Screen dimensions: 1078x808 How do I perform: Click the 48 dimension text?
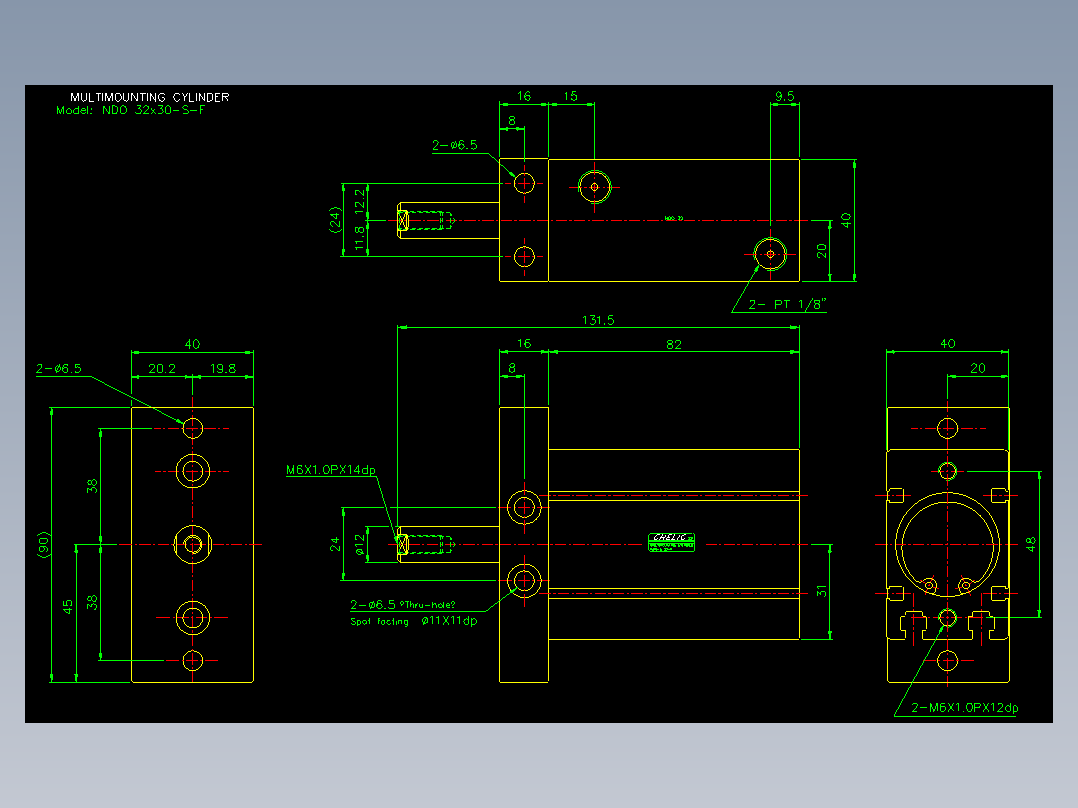click(x=1031, y=544)
